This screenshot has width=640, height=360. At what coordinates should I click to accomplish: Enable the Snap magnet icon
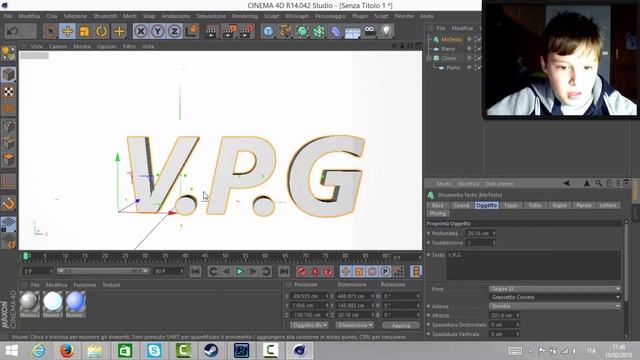9,203
